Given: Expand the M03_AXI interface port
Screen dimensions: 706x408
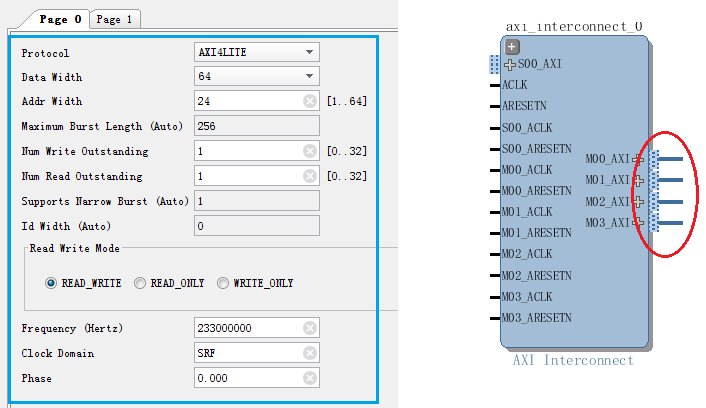Looking at the screenshot, I should tap(638, 222).
